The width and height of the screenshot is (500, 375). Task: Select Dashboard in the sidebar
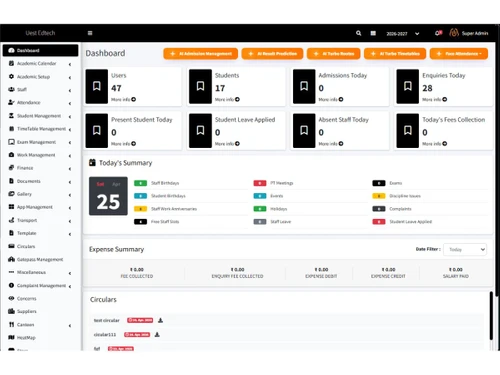point(40,50)
